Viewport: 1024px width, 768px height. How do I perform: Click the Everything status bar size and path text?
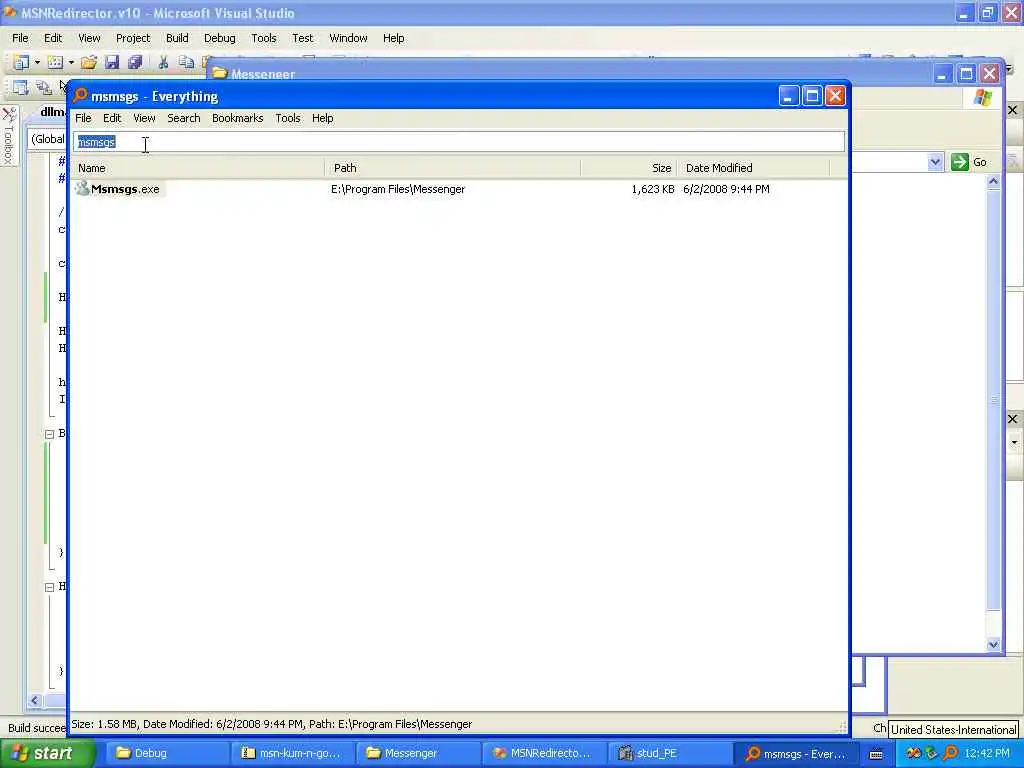272,724
